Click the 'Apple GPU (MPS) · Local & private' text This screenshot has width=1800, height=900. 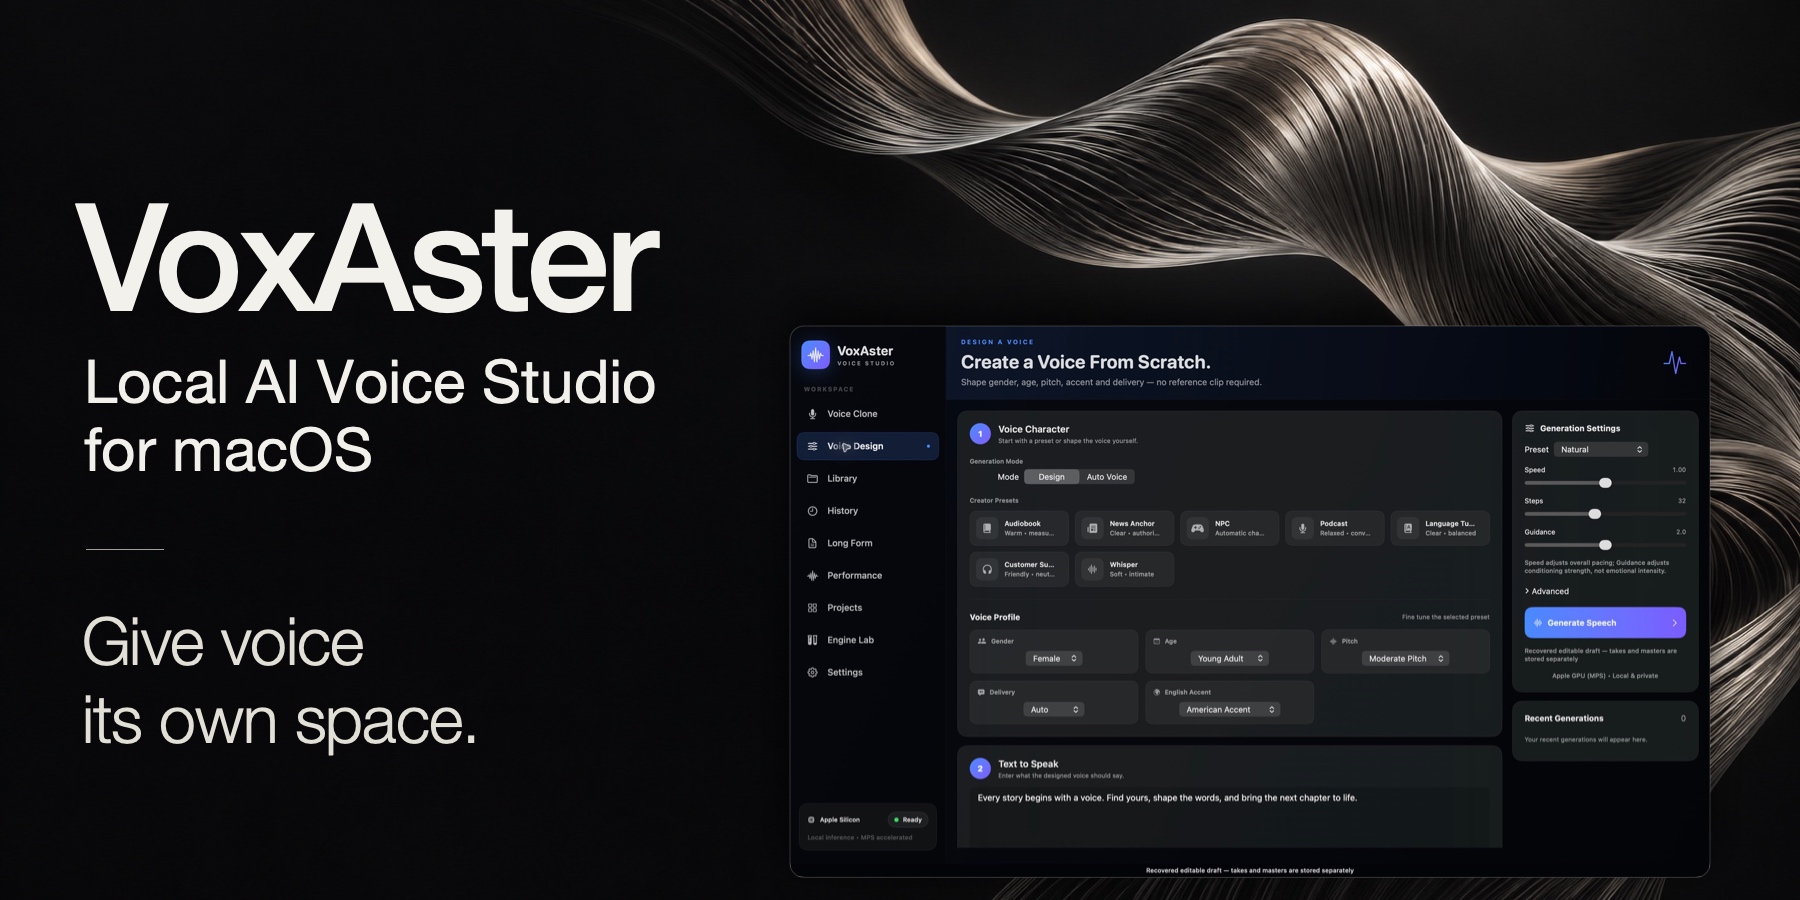(x=1604, y=676)
